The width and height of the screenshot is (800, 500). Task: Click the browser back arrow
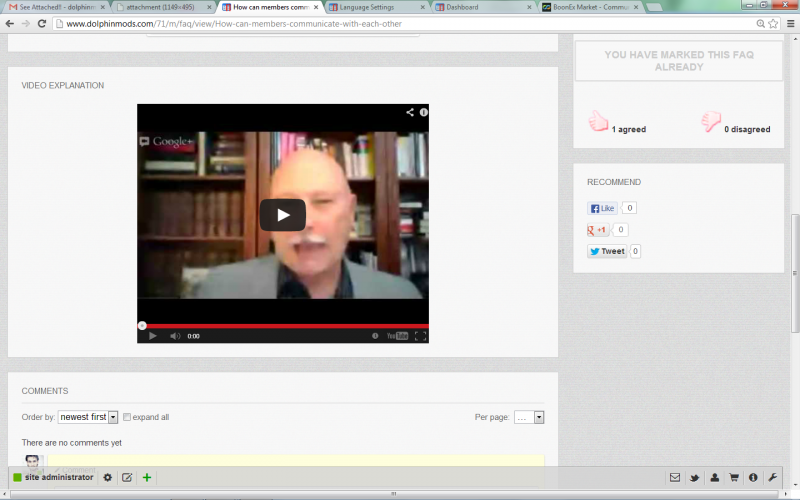coord(10,23)
